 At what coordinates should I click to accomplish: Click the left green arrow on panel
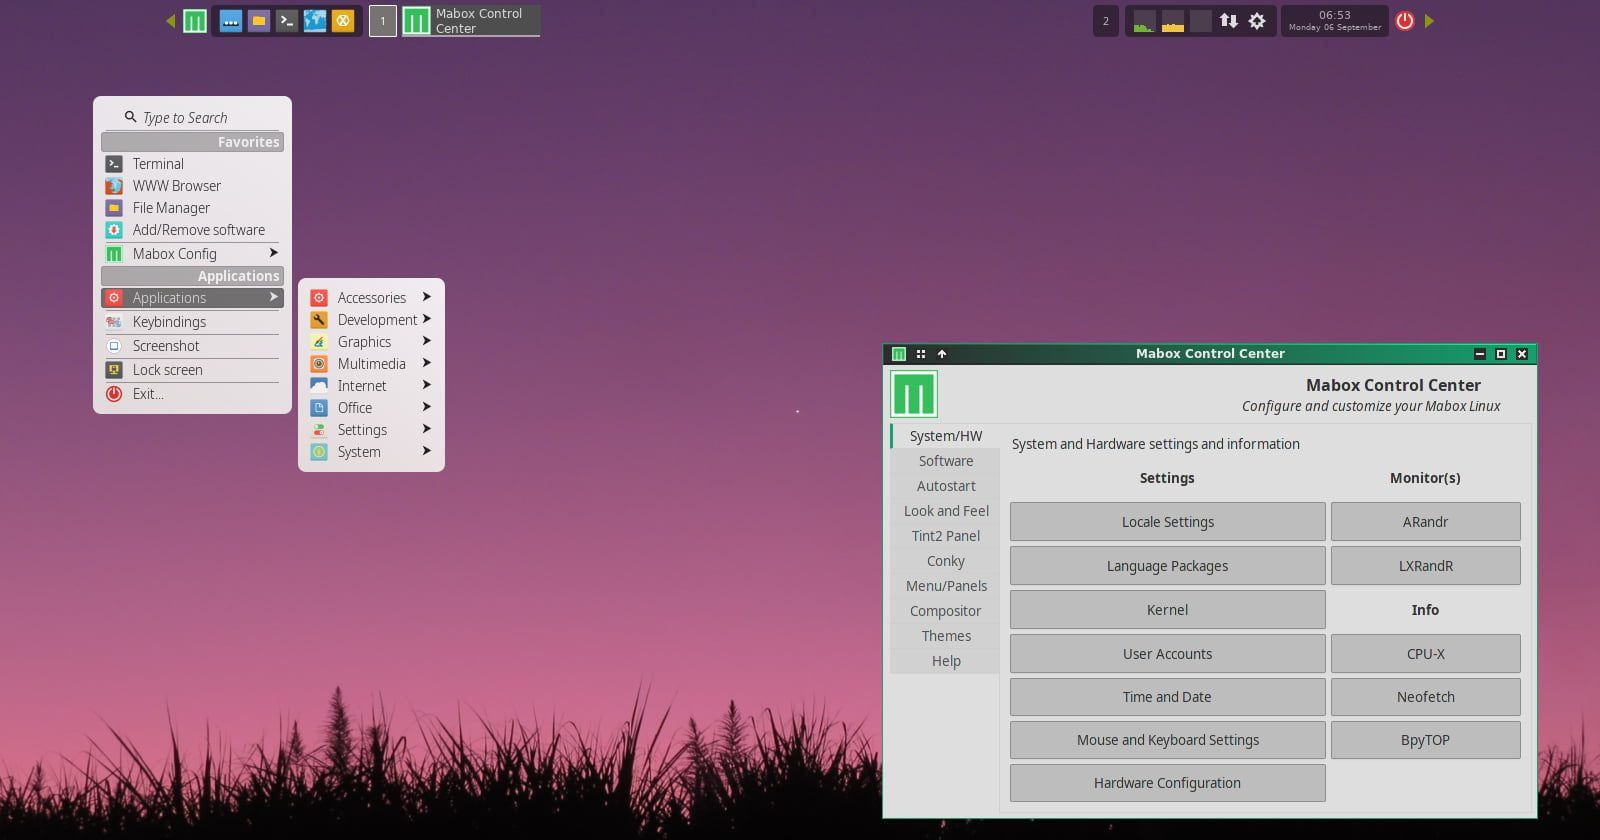coord(170,21)
